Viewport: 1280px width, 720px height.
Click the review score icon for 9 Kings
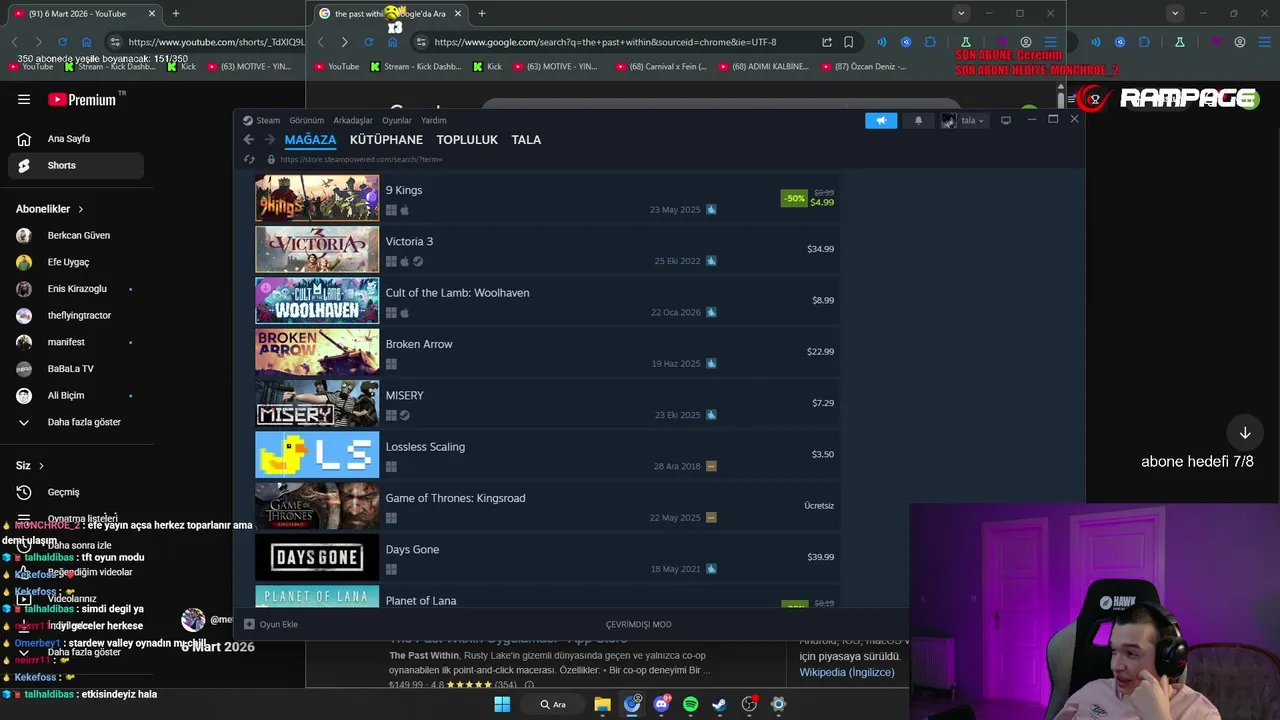pos(711,210)
